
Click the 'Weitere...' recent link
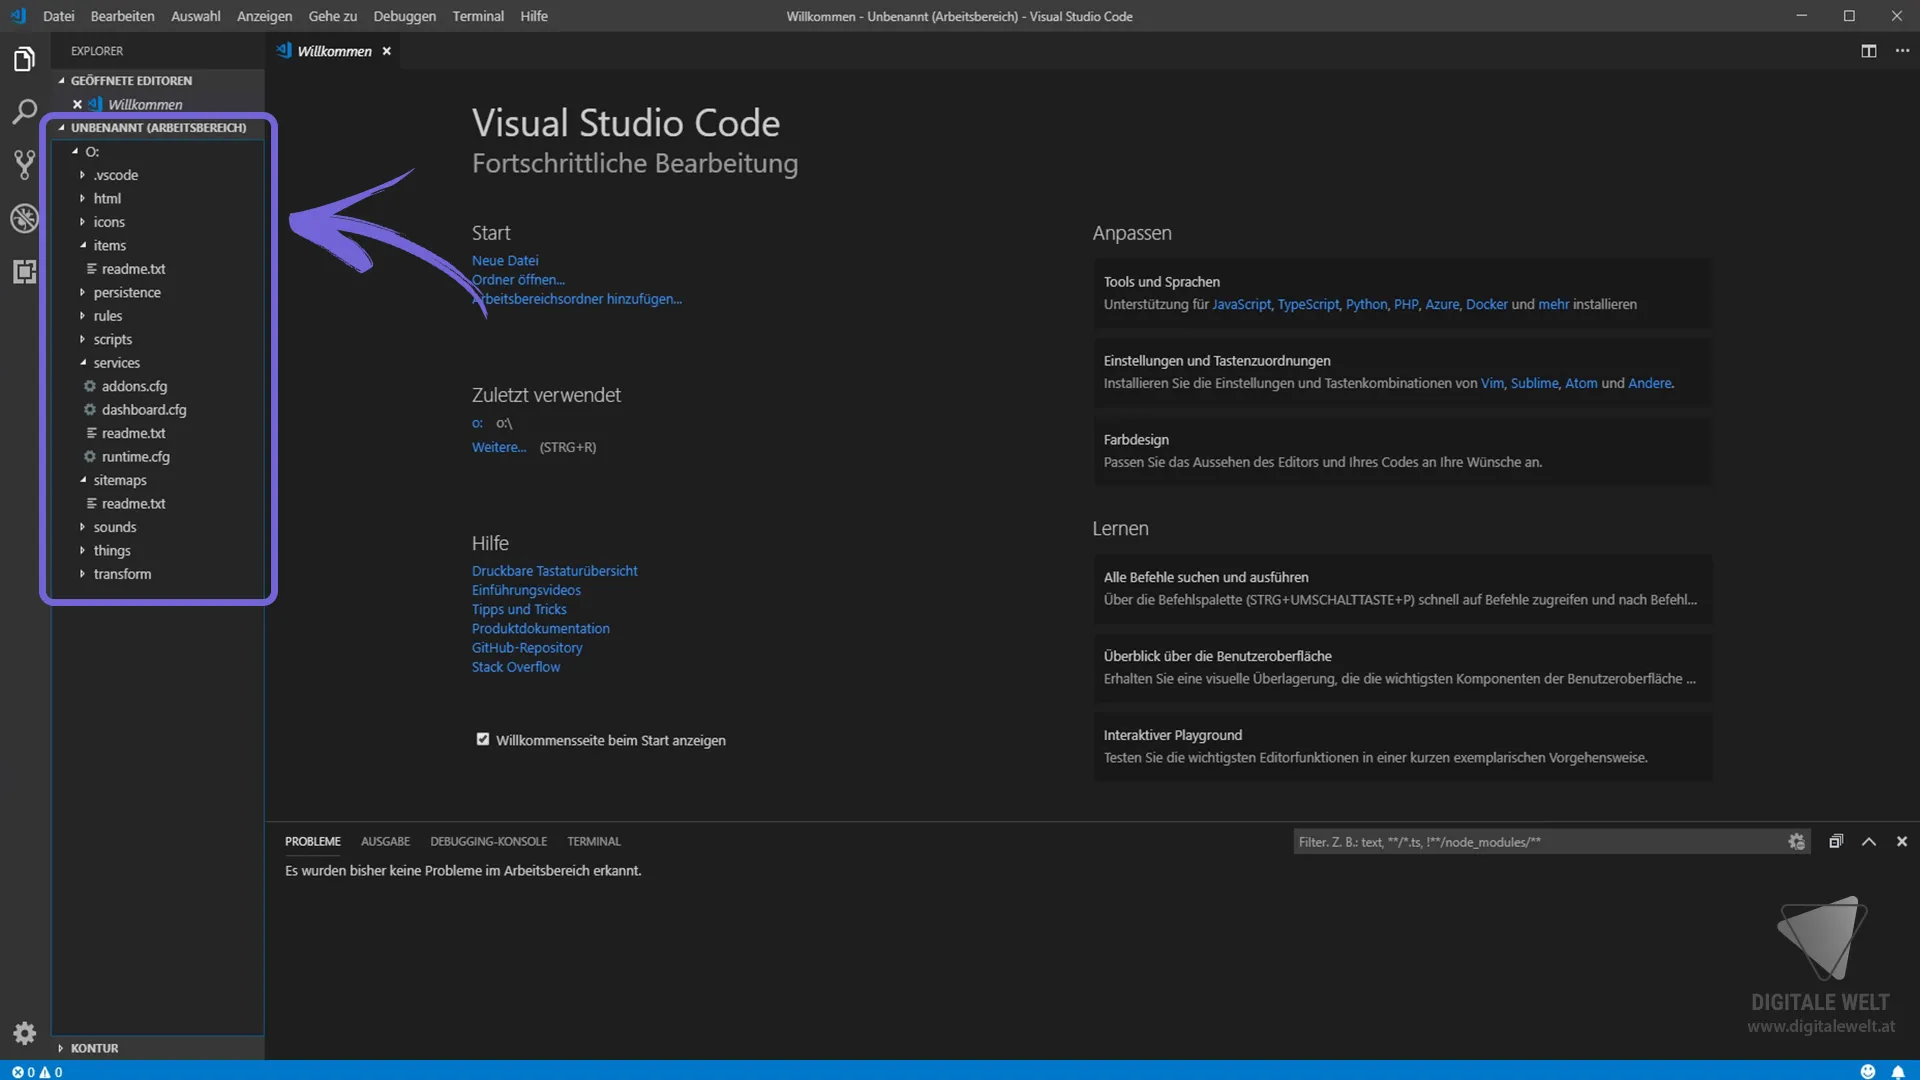499,447
